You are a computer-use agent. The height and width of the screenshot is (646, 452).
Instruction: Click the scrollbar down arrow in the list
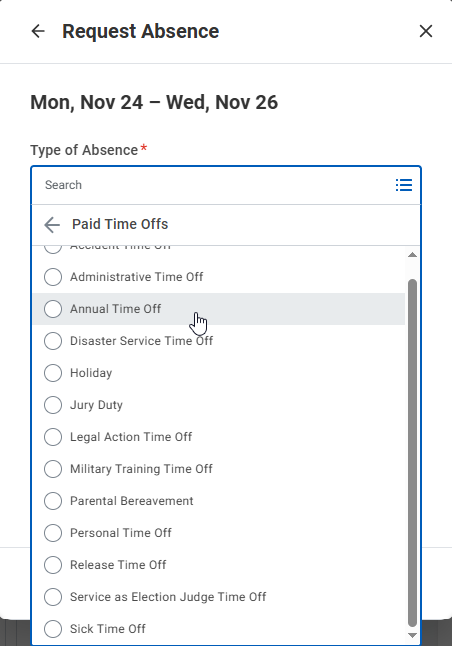(412, 636)
